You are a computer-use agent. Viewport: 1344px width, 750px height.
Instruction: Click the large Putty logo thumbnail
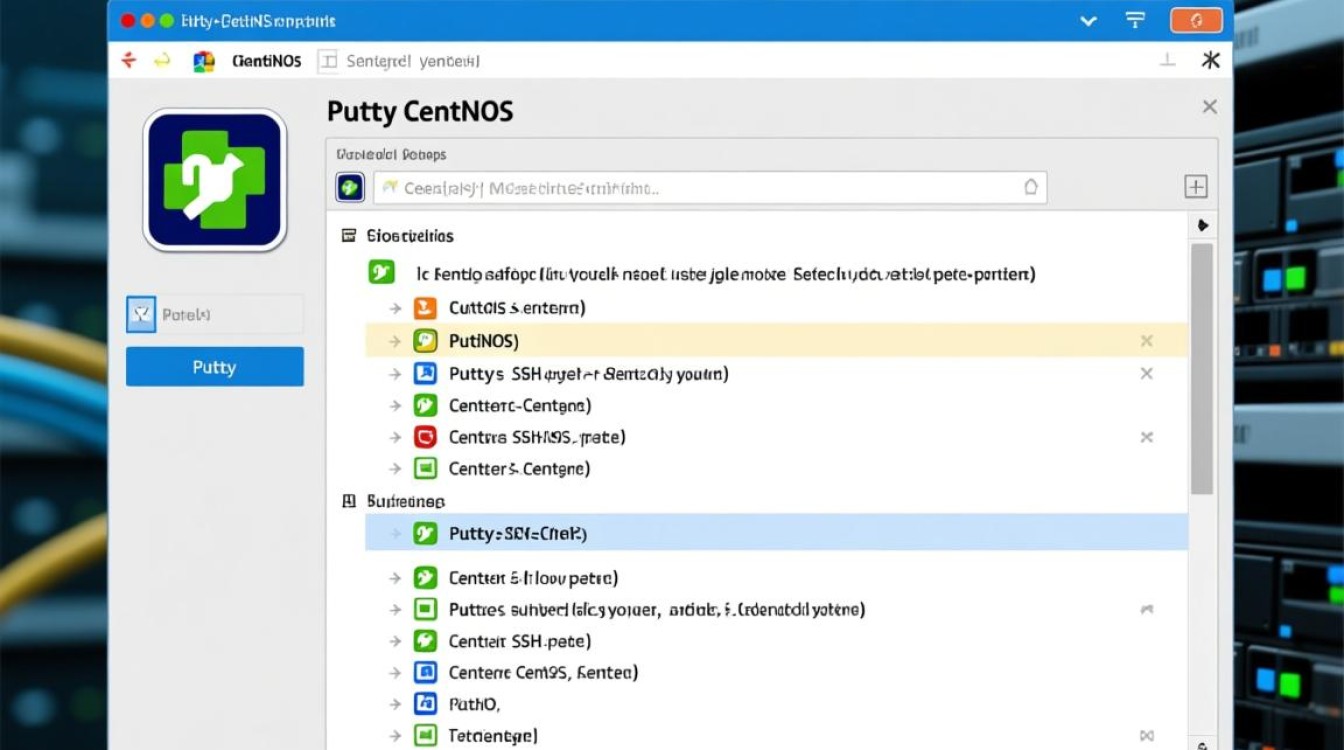(215, 180)
